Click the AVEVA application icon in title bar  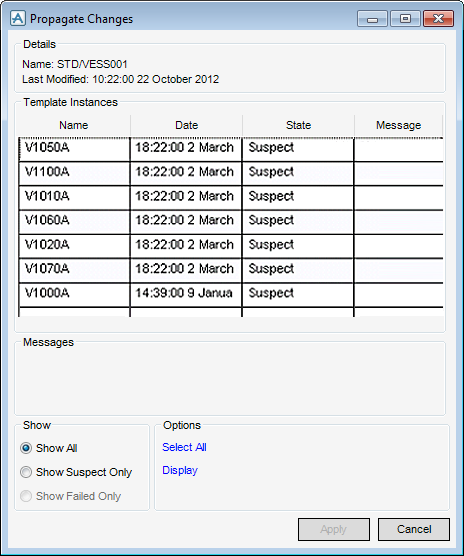18,18
